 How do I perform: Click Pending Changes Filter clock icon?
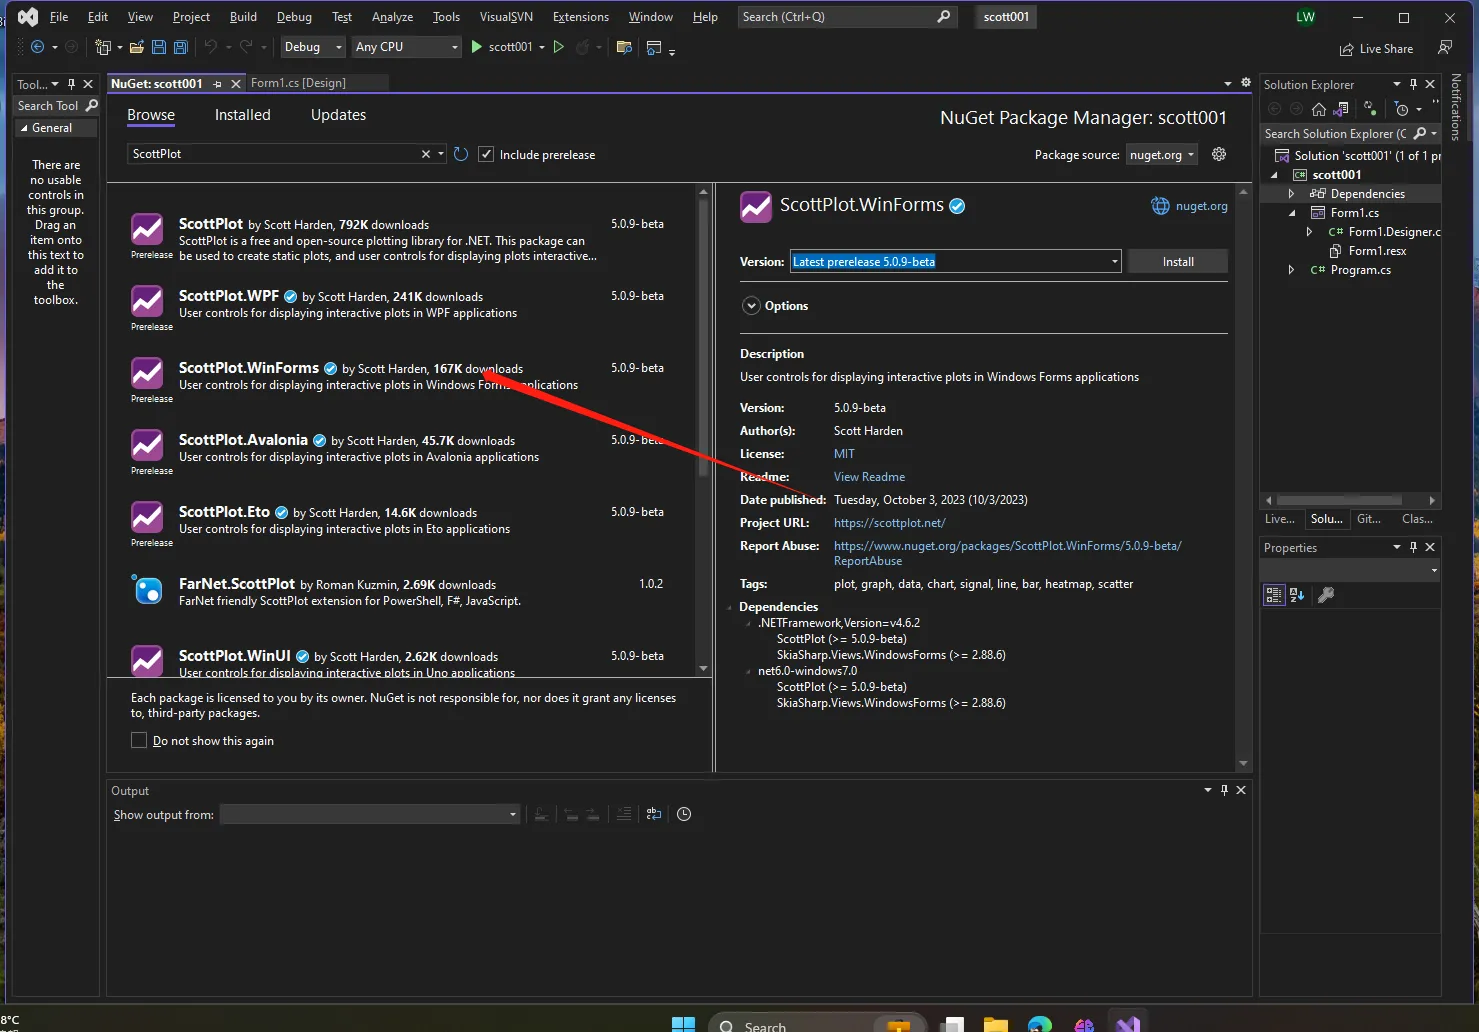(x=1402, y=109)
